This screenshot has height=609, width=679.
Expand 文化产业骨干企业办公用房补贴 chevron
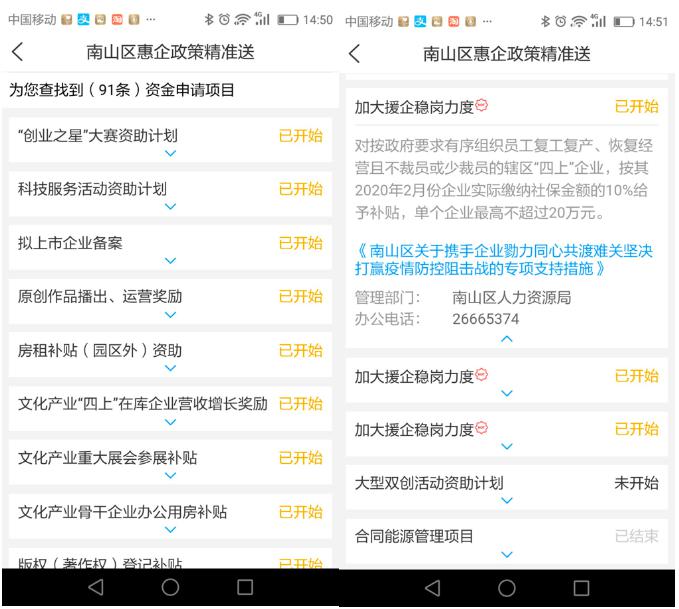[171, 529]
